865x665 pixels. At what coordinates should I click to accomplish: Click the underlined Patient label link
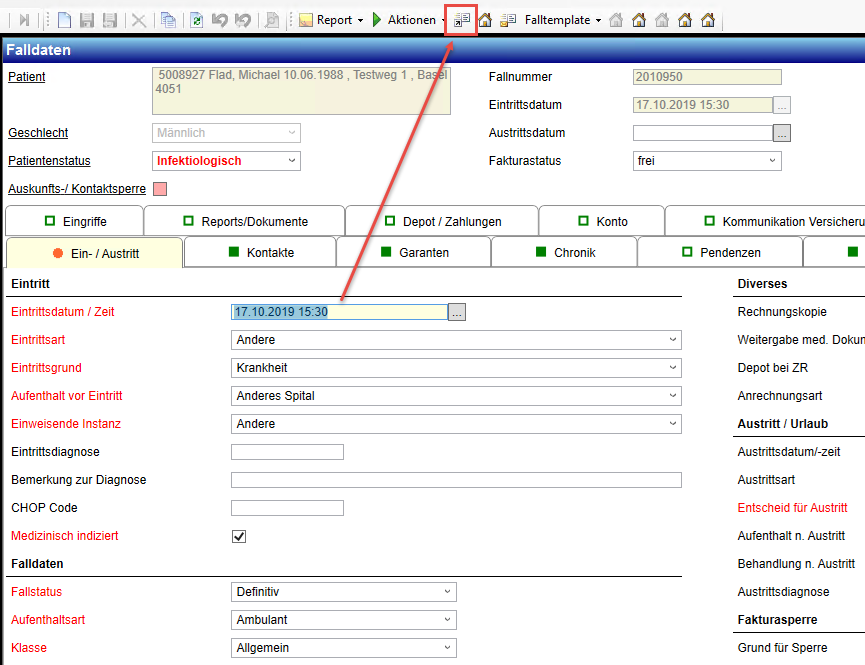point(27,77)
